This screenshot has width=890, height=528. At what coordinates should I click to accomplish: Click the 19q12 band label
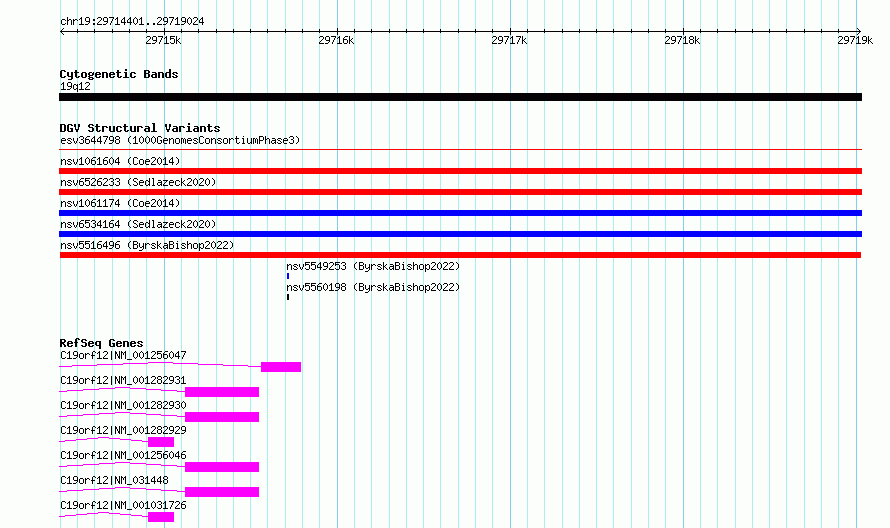click(75, 86)
